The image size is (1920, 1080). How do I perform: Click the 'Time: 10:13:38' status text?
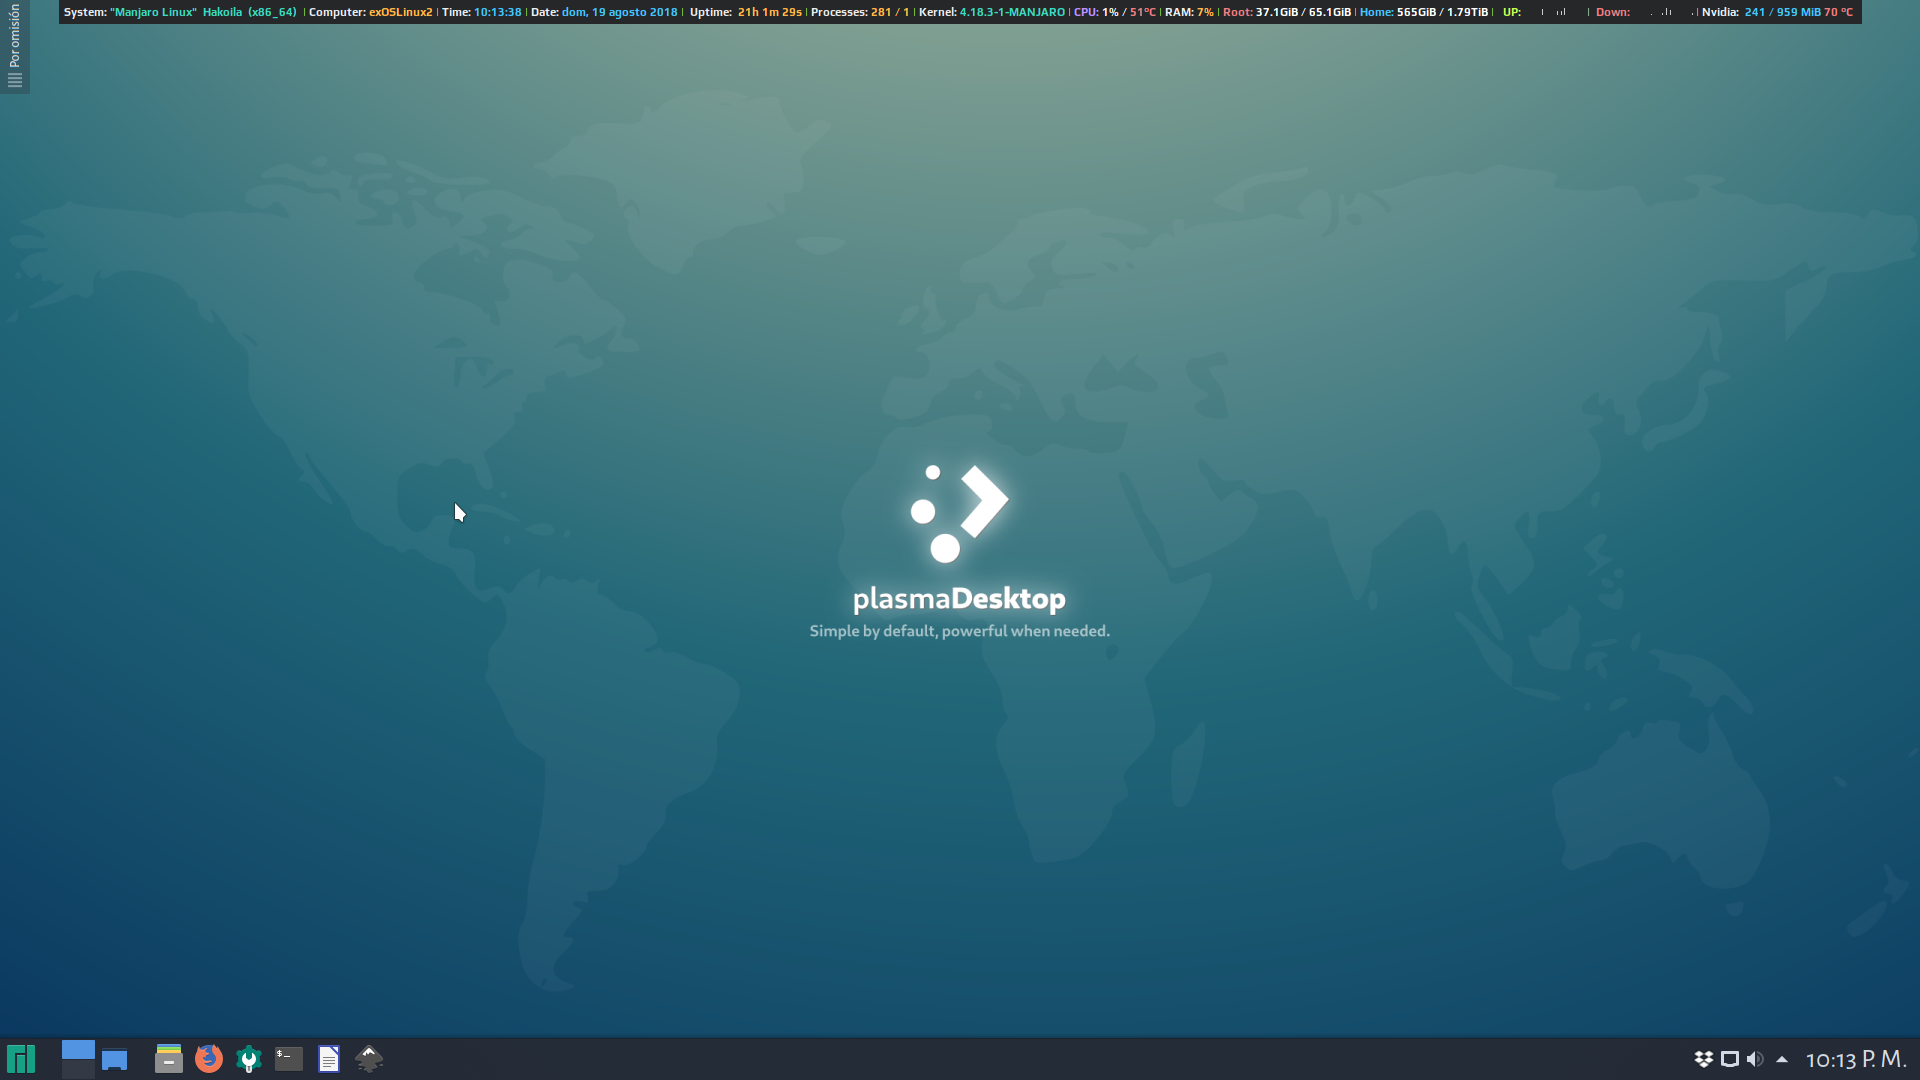[x=482, y=12]
